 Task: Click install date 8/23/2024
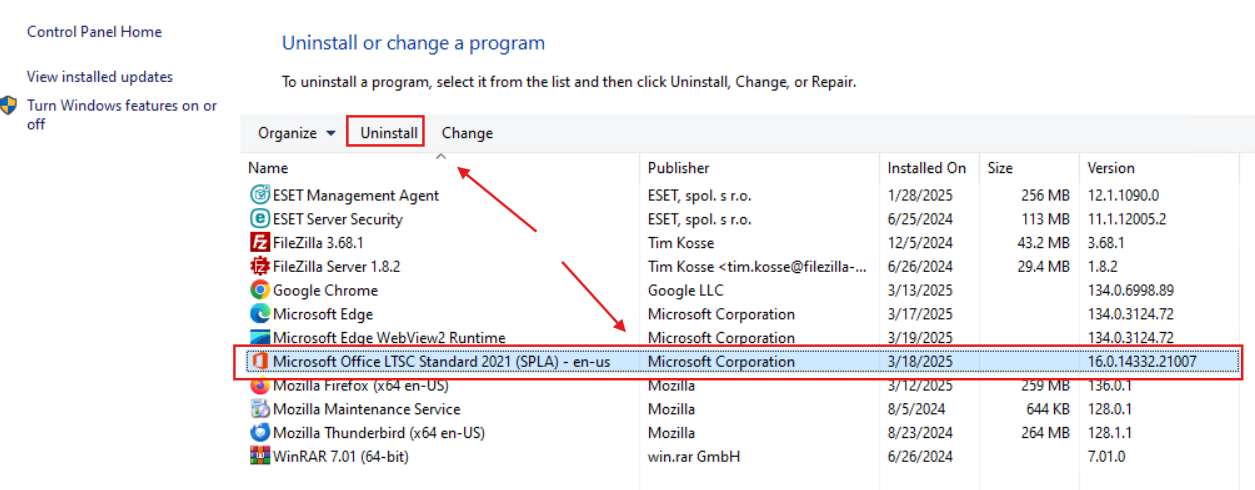click(x=920, y=433)
